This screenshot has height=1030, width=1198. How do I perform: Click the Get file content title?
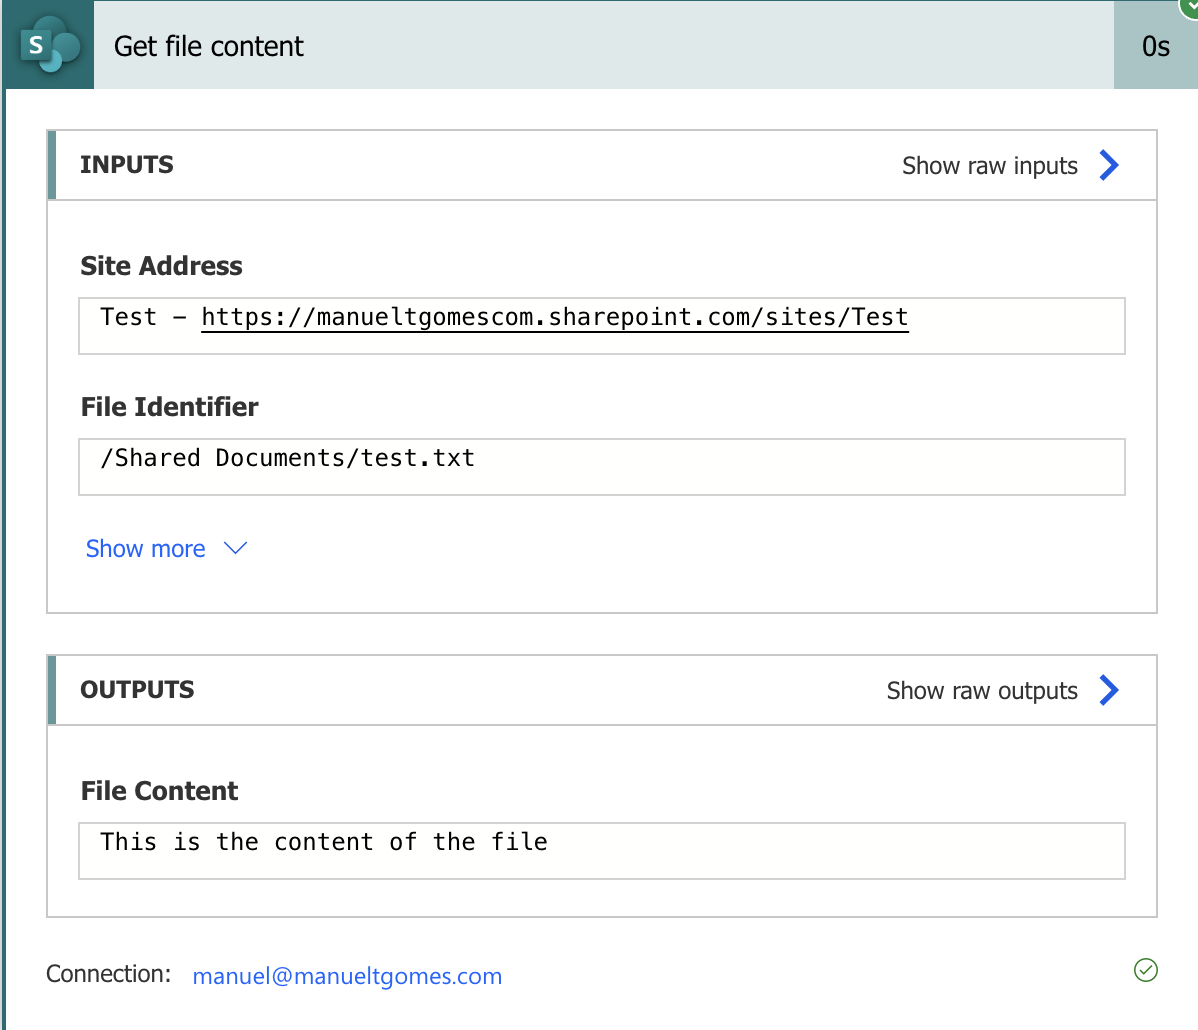click(x=209, y=47)
